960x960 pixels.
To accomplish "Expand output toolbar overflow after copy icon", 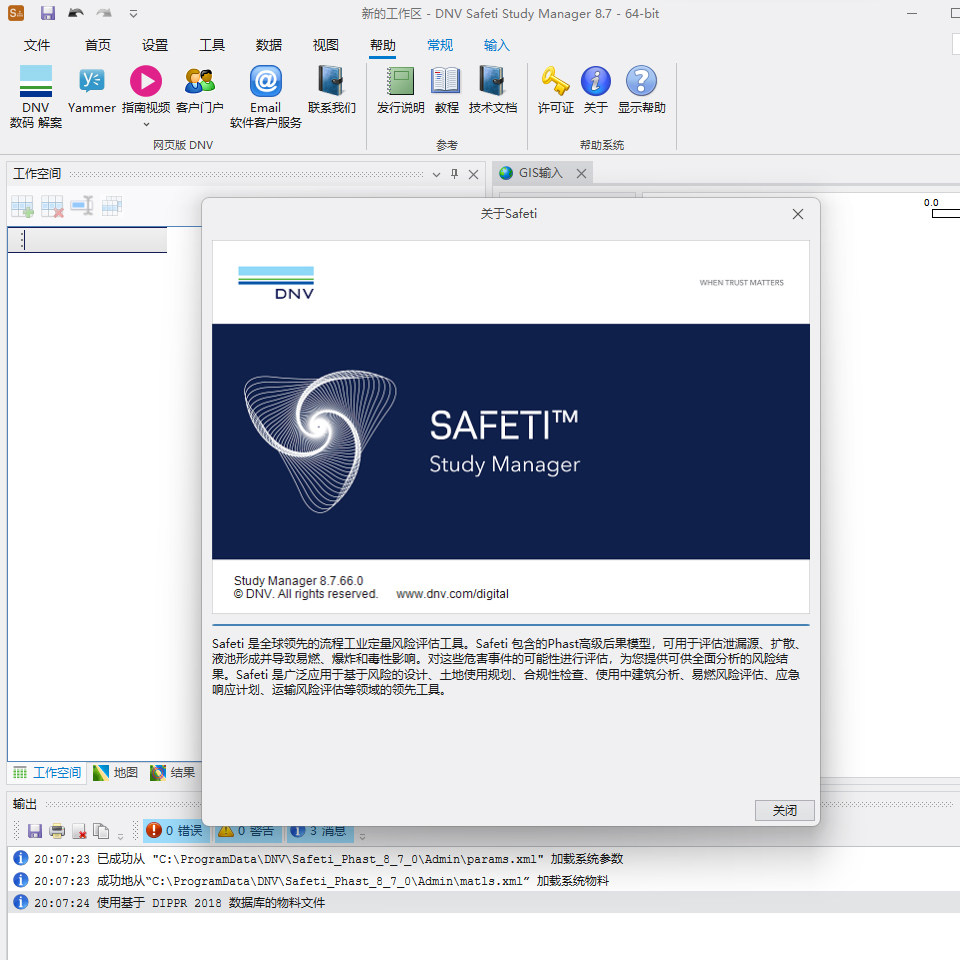I will coord(121,835).
